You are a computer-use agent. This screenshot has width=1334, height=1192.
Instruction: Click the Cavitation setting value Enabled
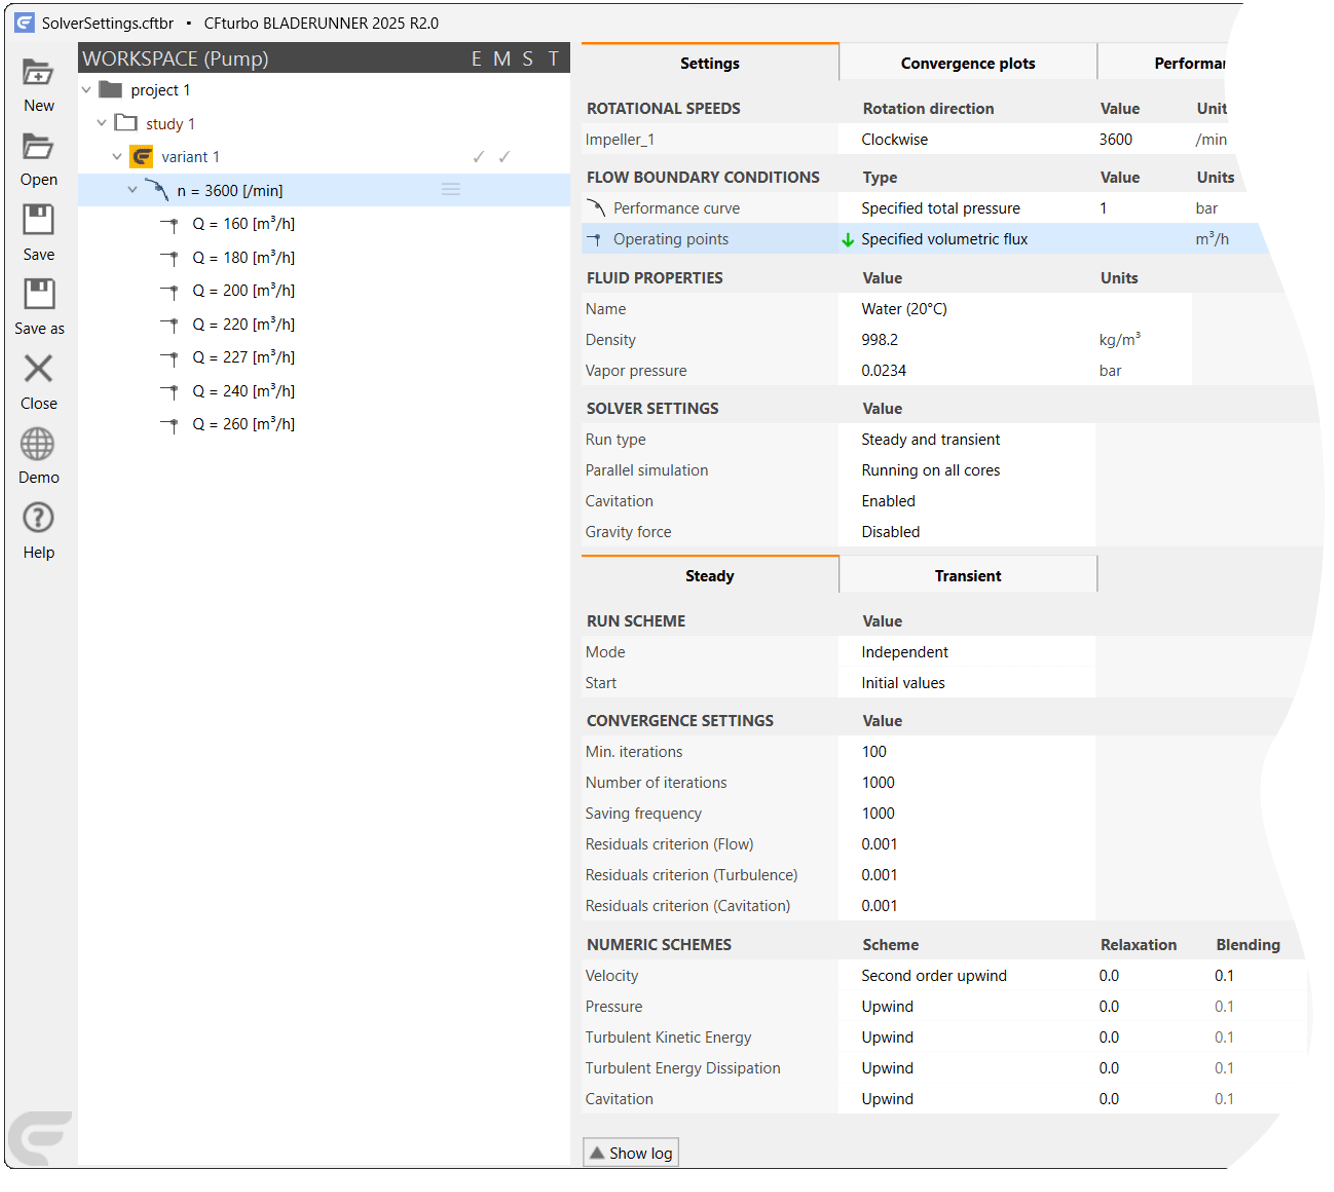889,501
